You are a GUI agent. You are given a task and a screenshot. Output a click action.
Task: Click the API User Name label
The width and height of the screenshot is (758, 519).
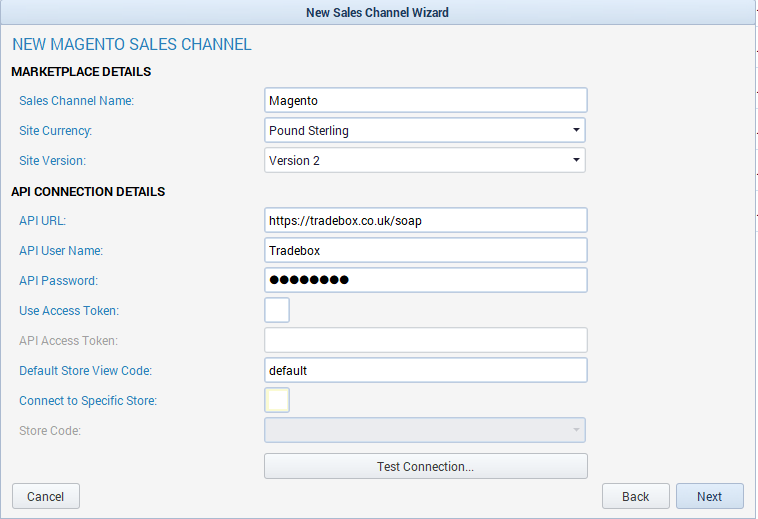tap(61, 251)
